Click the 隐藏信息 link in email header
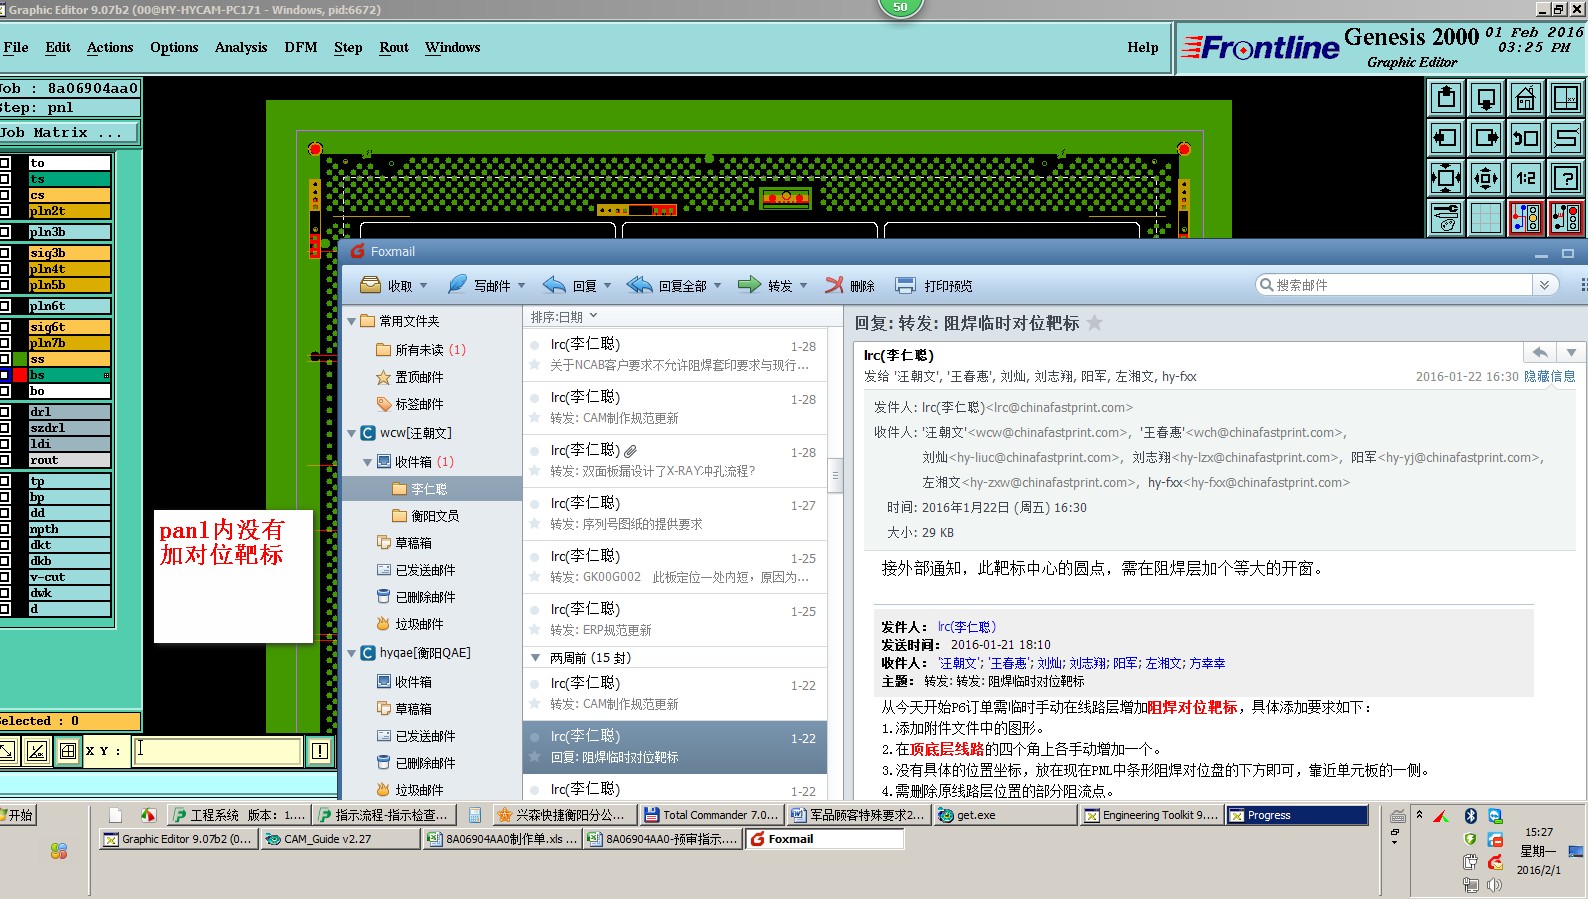Screen dimensions: 1588x899 [1549, 376]
